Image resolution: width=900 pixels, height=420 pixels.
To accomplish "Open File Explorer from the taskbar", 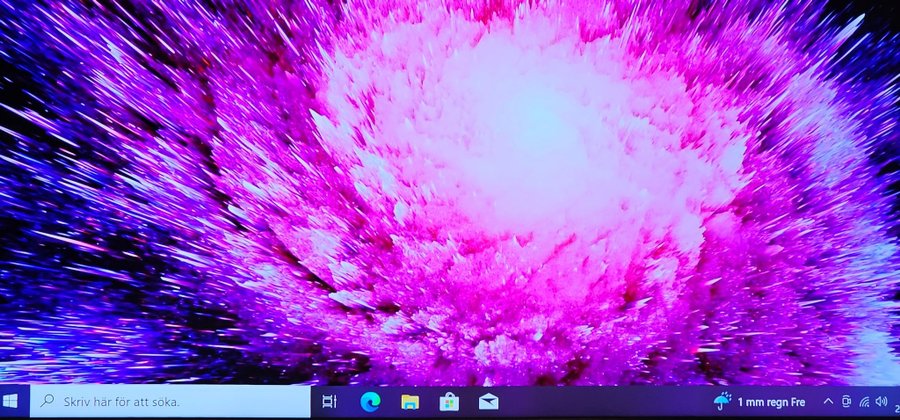I will pyautogui.click(x=410, y=402).
